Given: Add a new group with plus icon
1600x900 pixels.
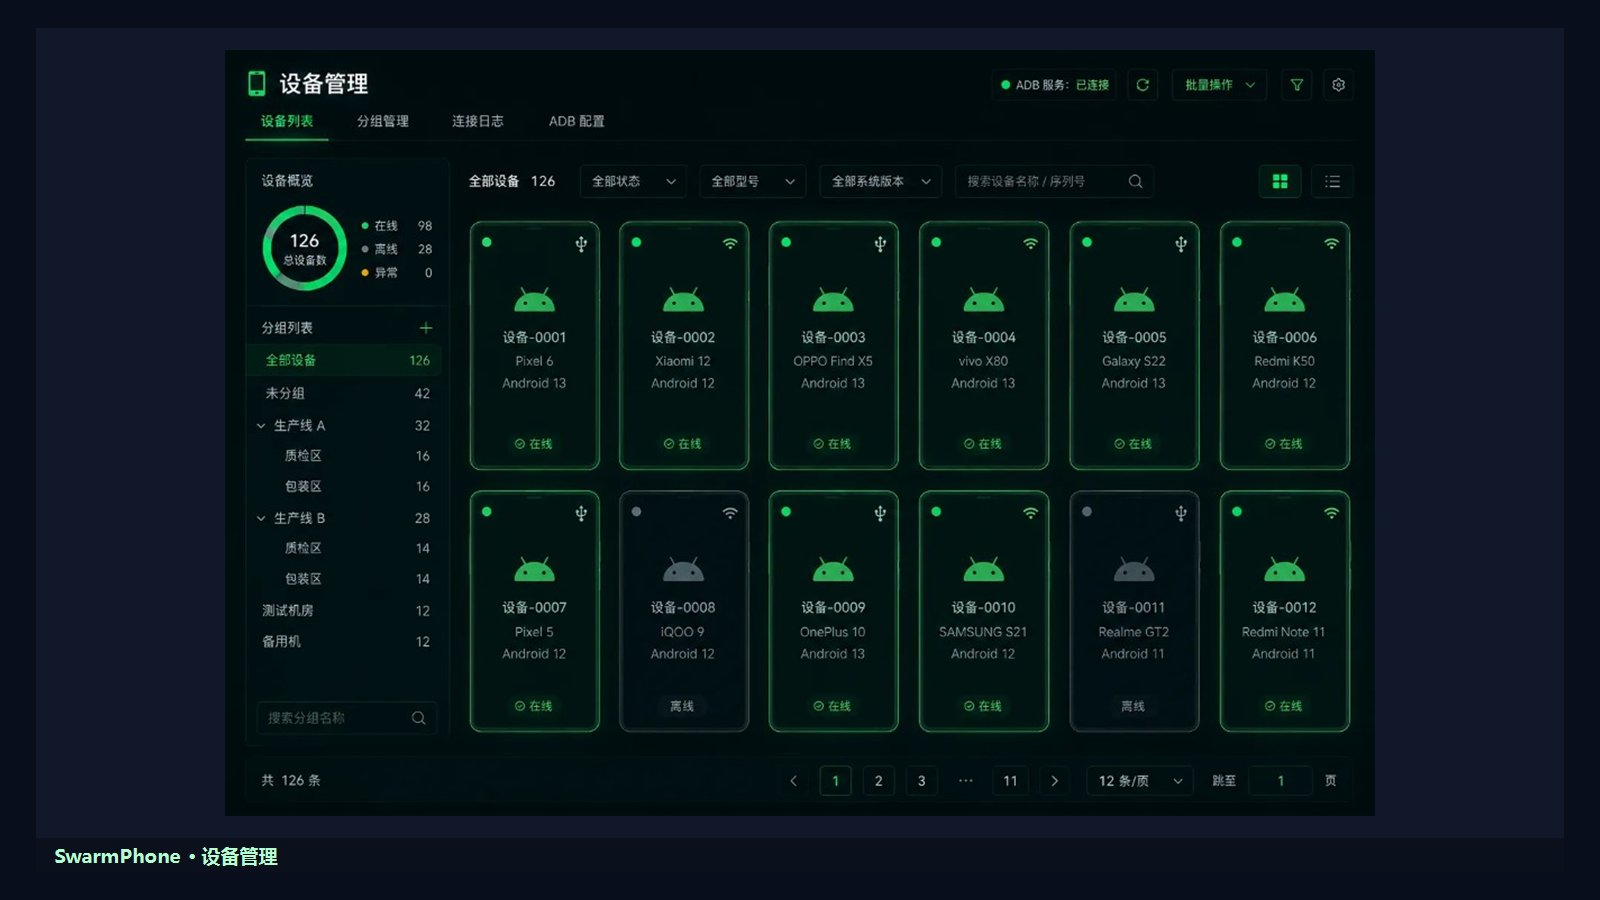Looking at the screenshot, I should tap(426, 328).
